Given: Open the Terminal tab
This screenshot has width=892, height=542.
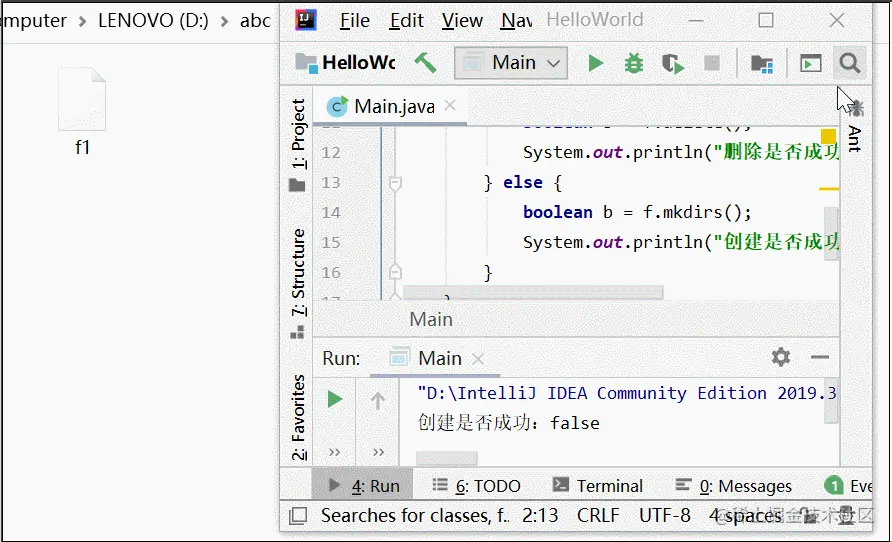Looking at the screenshot, I should pyautogui.click(x=597, y=486).
